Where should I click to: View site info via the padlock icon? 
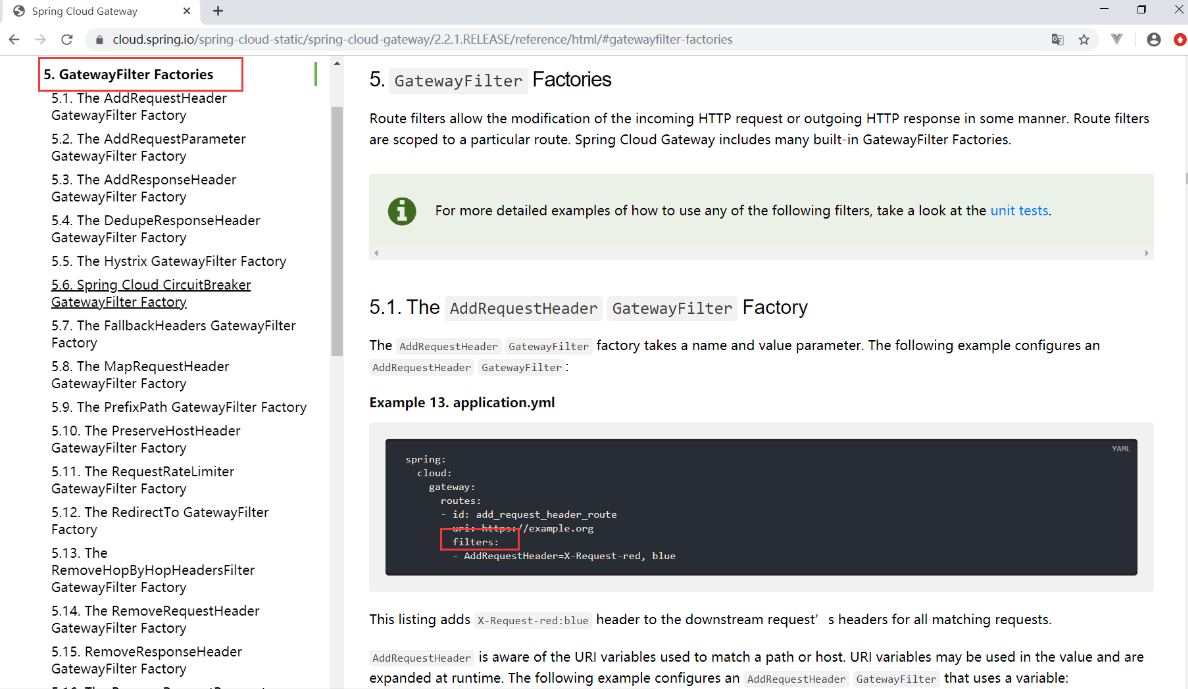(98, 40)
